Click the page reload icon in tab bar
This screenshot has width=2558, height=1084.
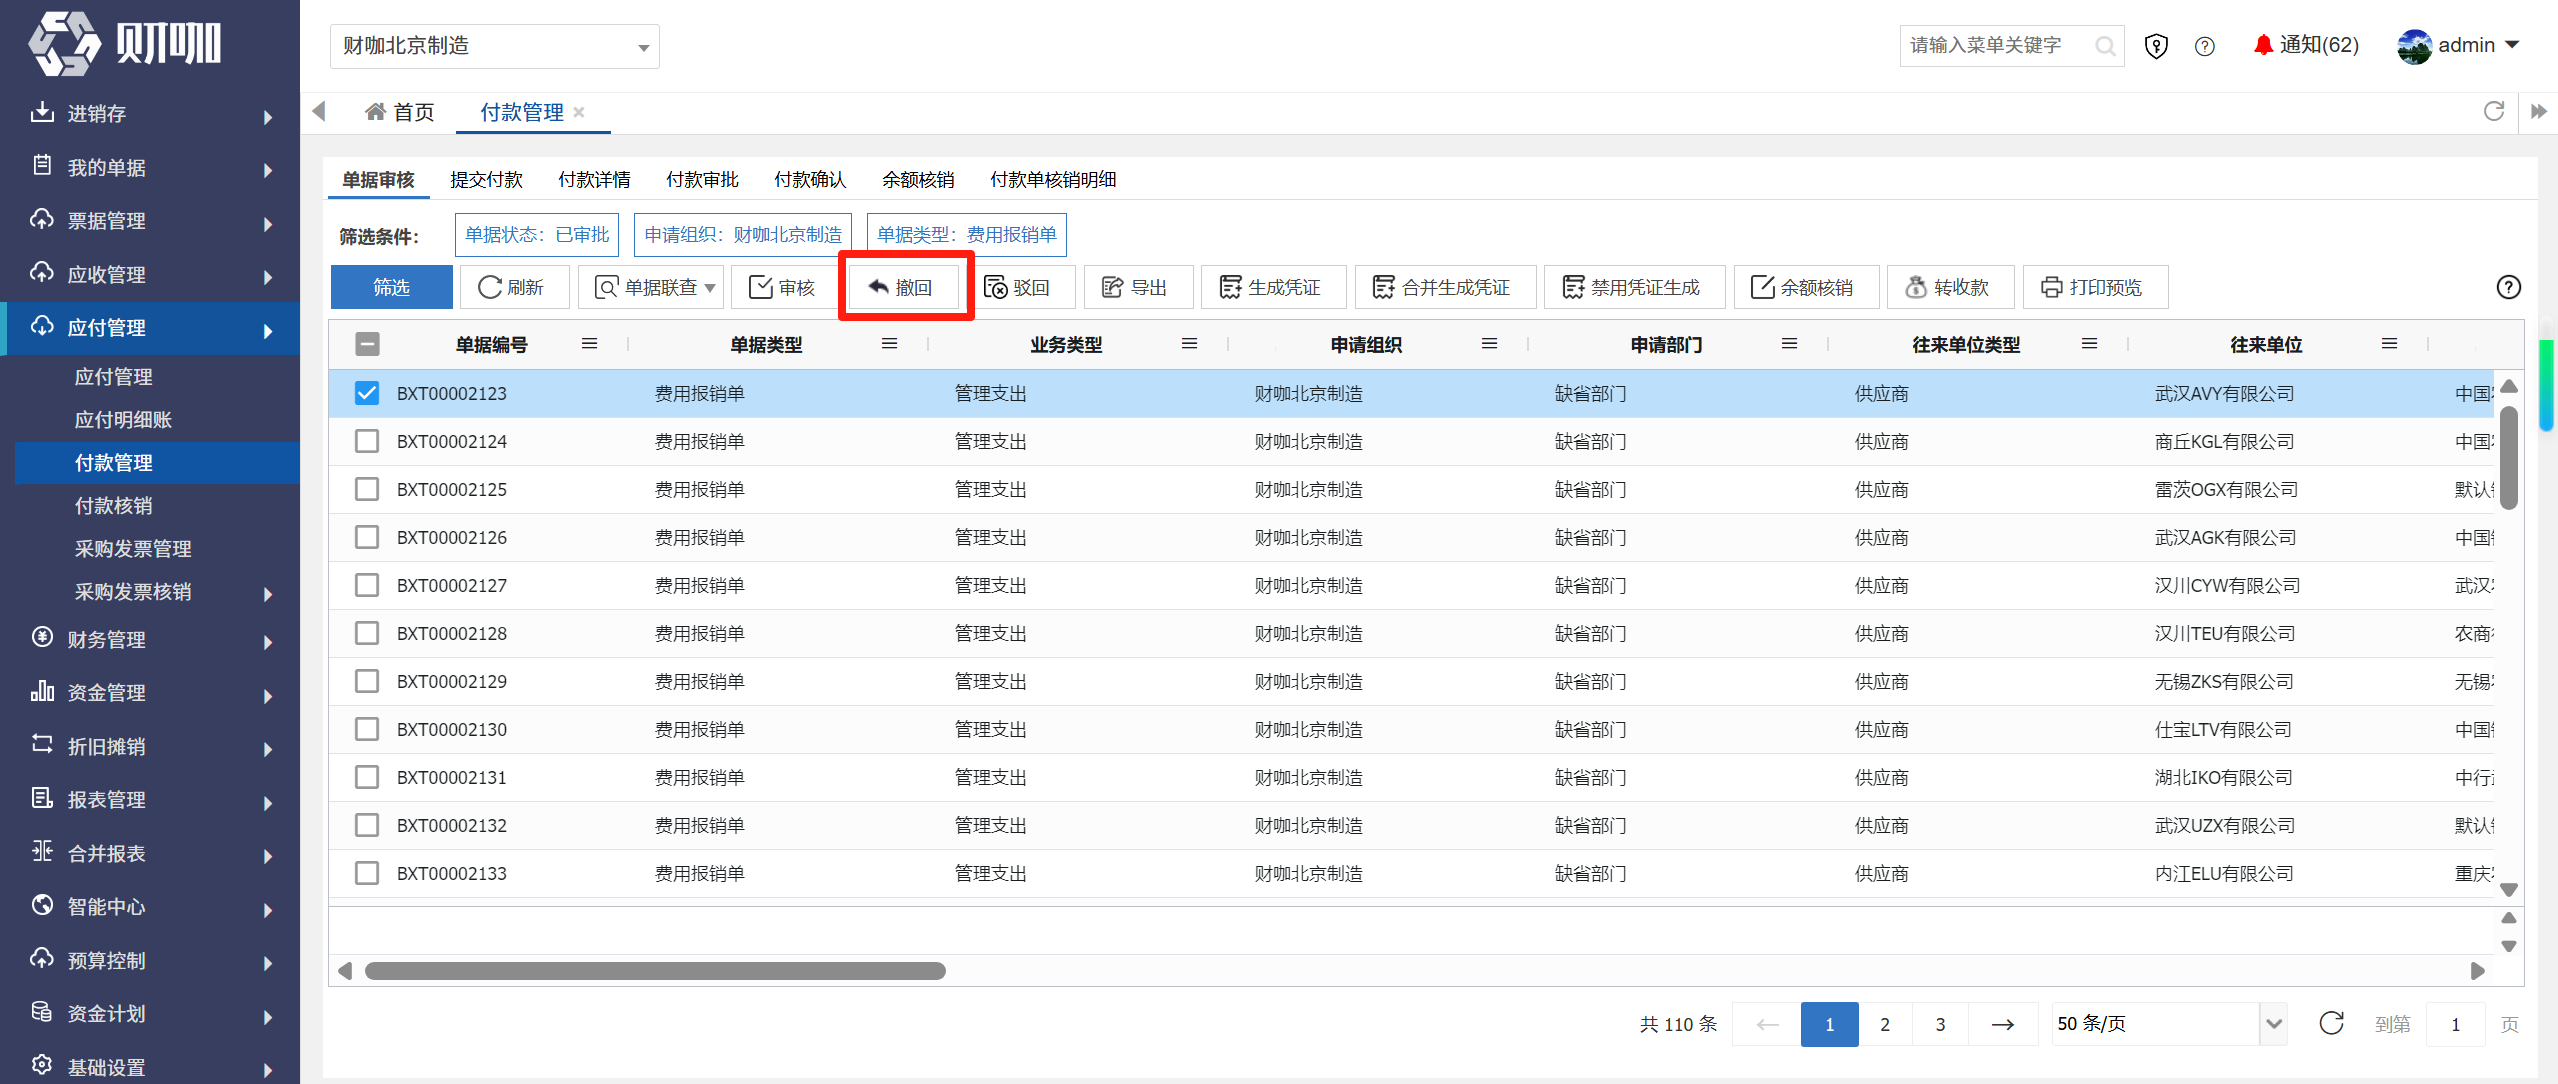pyautogui.click(x=2494, y=111)
